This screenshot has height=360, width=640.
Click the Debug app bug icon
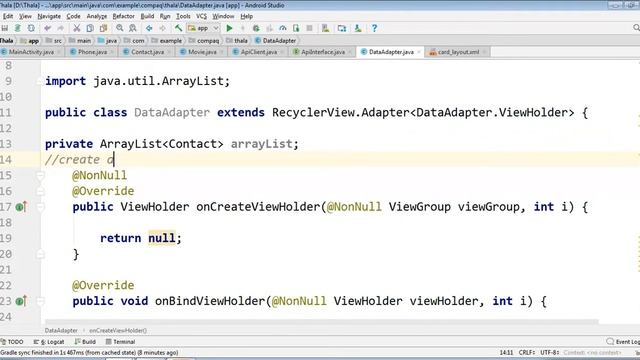tap(256, 28)
